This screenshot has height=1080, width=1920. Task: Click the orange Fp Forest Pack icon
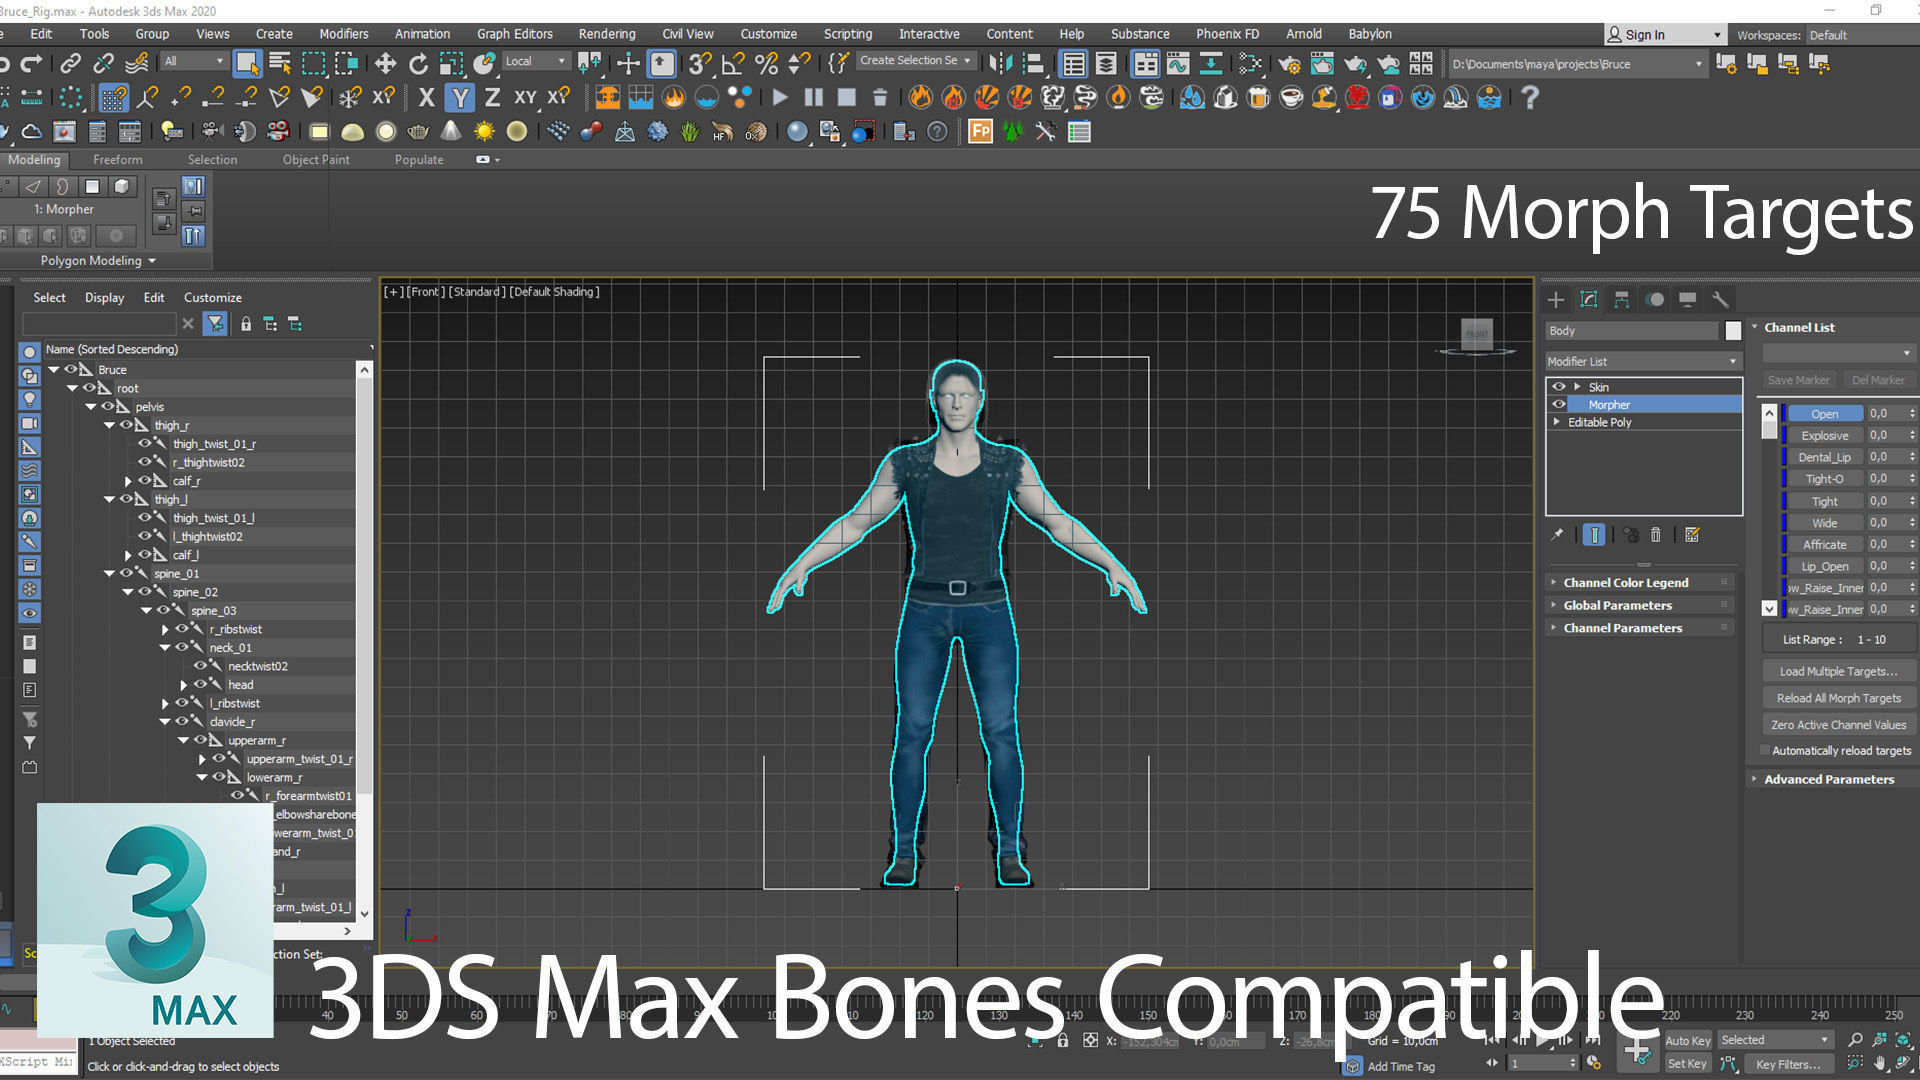980,132
